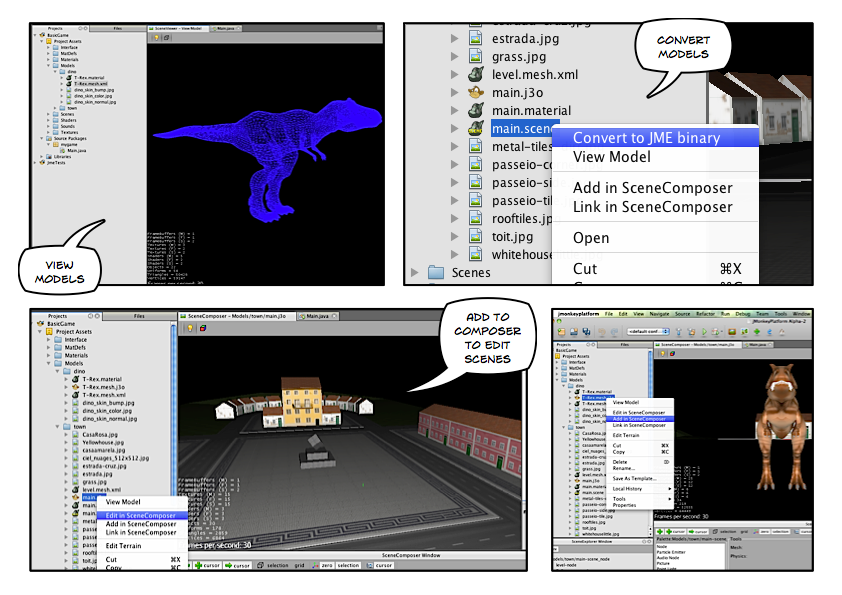The image size is (842, 595).
Task: Click the Run project icon in jmonkeyplatform toolbar
Action: 704,330
